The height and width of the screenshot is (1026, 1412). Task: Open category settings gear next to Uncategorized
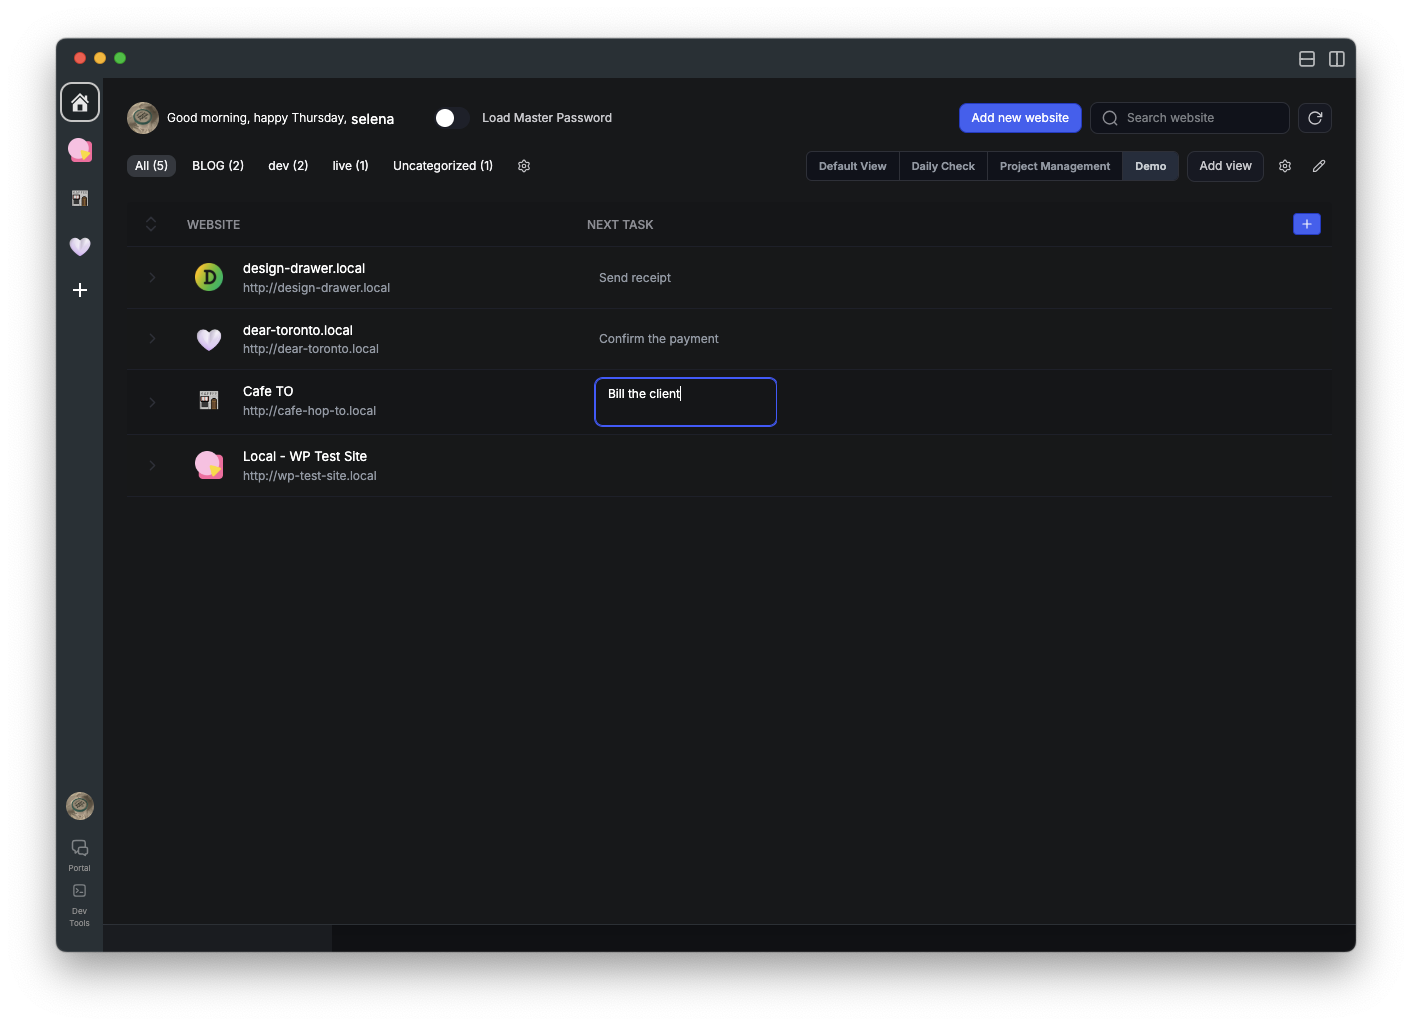click(524, 166)
